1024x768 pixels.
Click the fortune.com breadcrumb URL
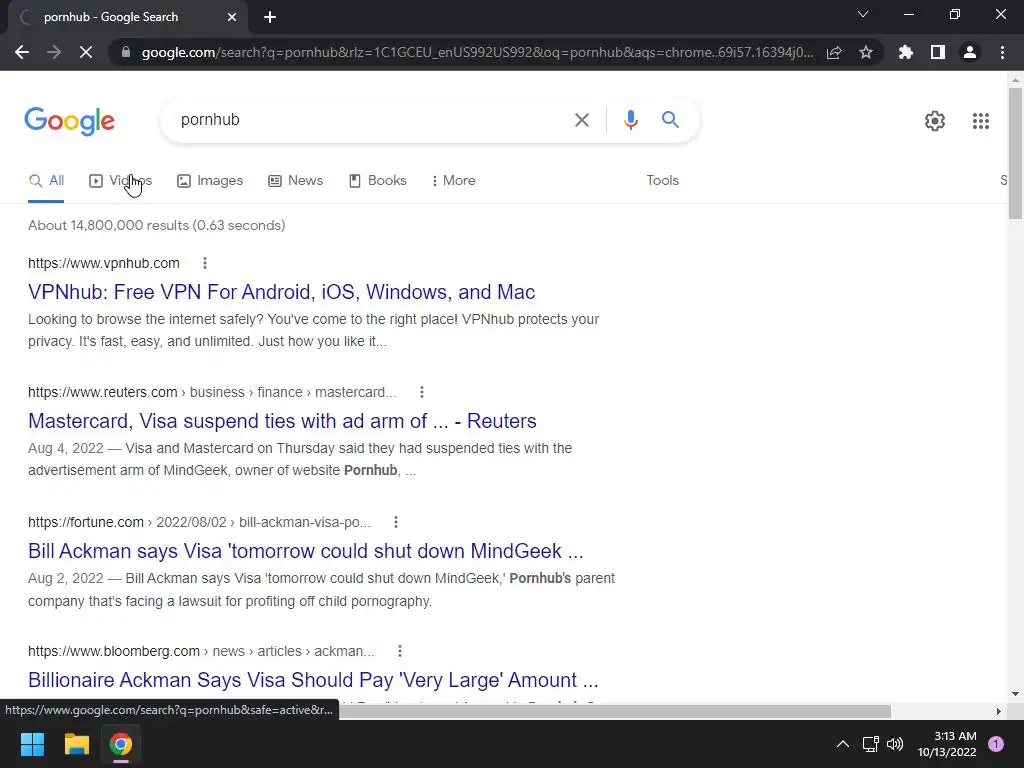click(x=199, y=522)
